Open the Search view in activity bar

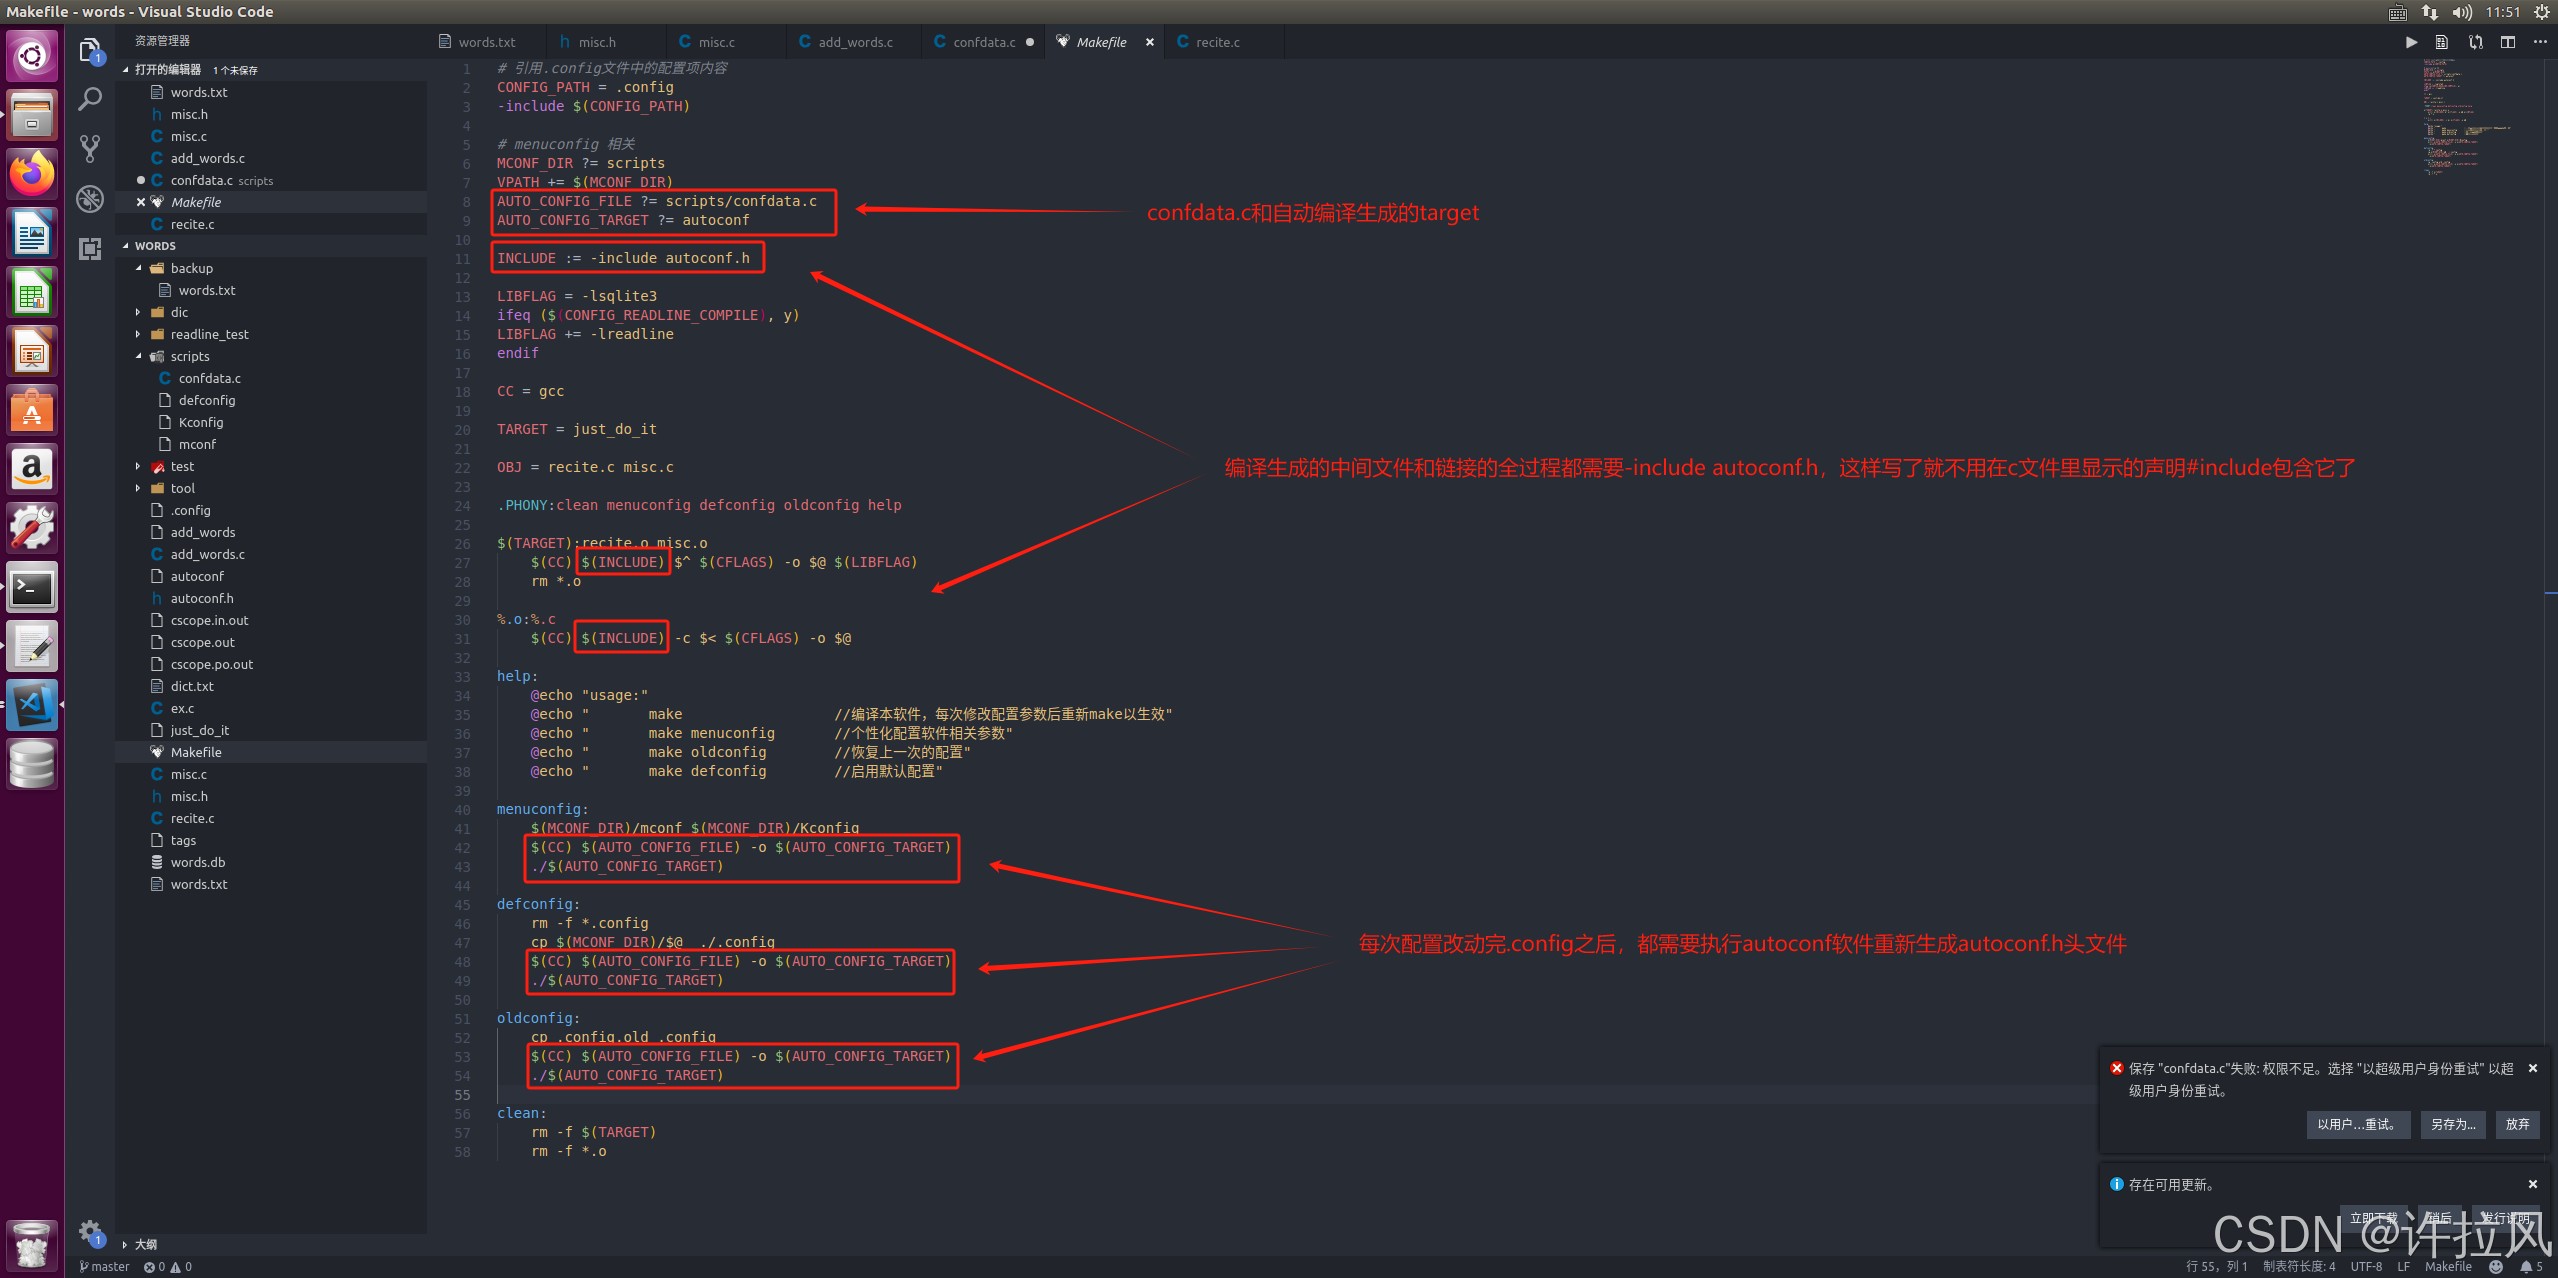tap(90, 99)
